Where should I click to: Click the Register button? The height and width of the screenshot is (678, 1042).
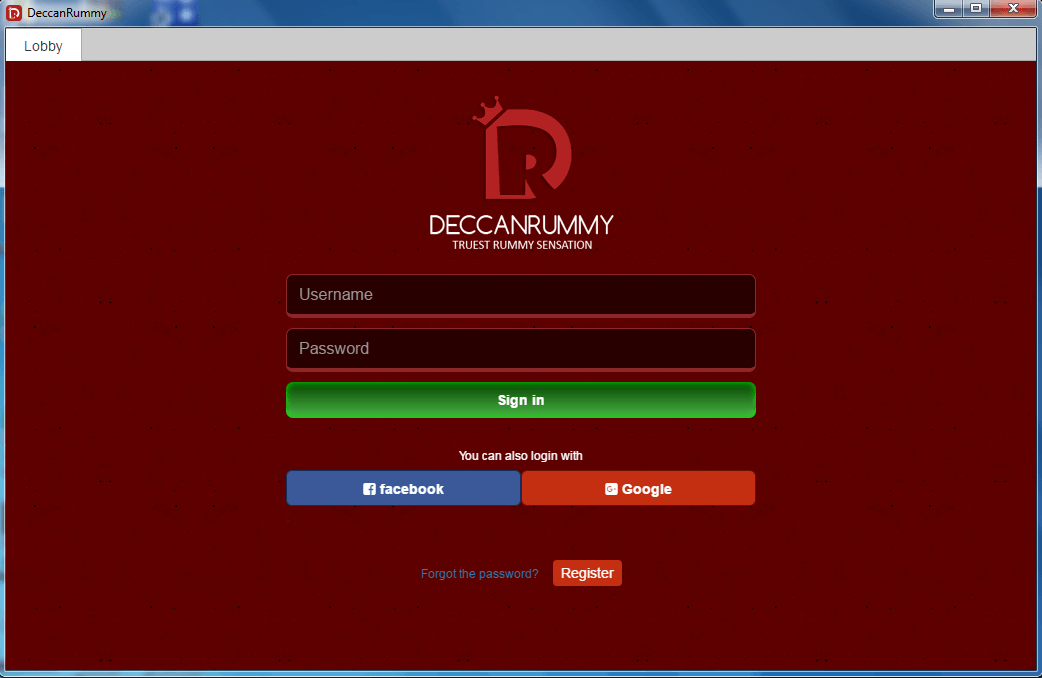tap(587, 573)
